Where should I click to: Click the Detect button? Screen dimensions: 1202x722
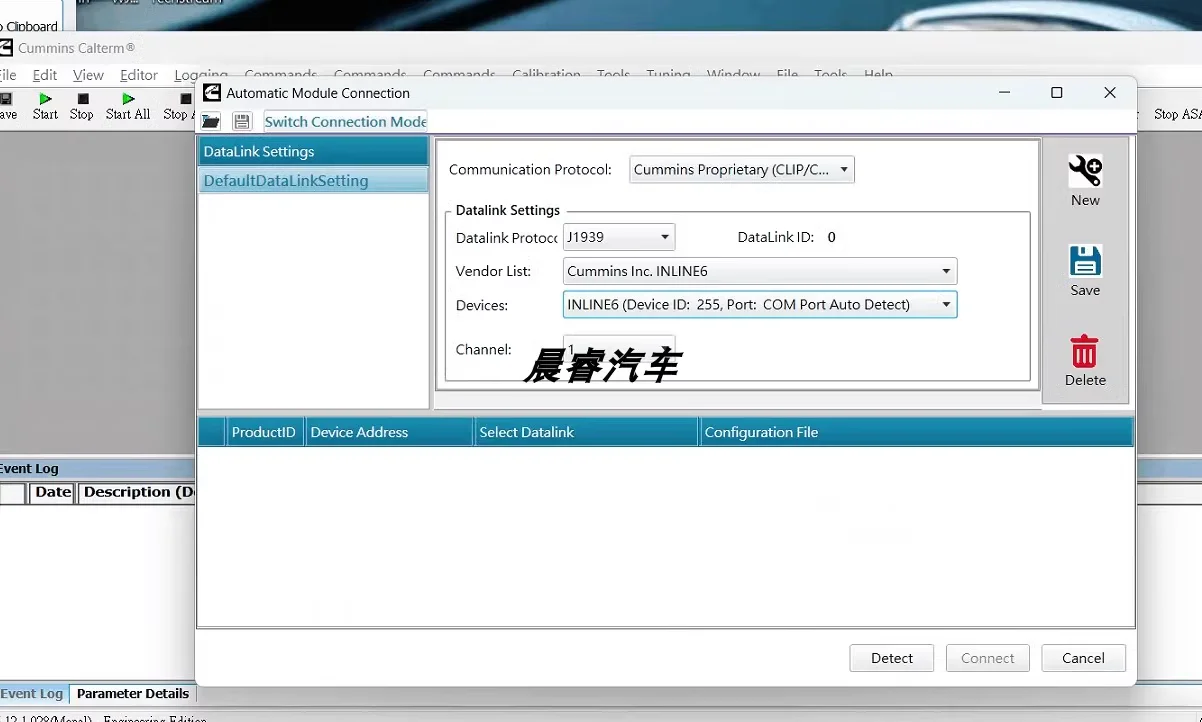coord(891,658)
